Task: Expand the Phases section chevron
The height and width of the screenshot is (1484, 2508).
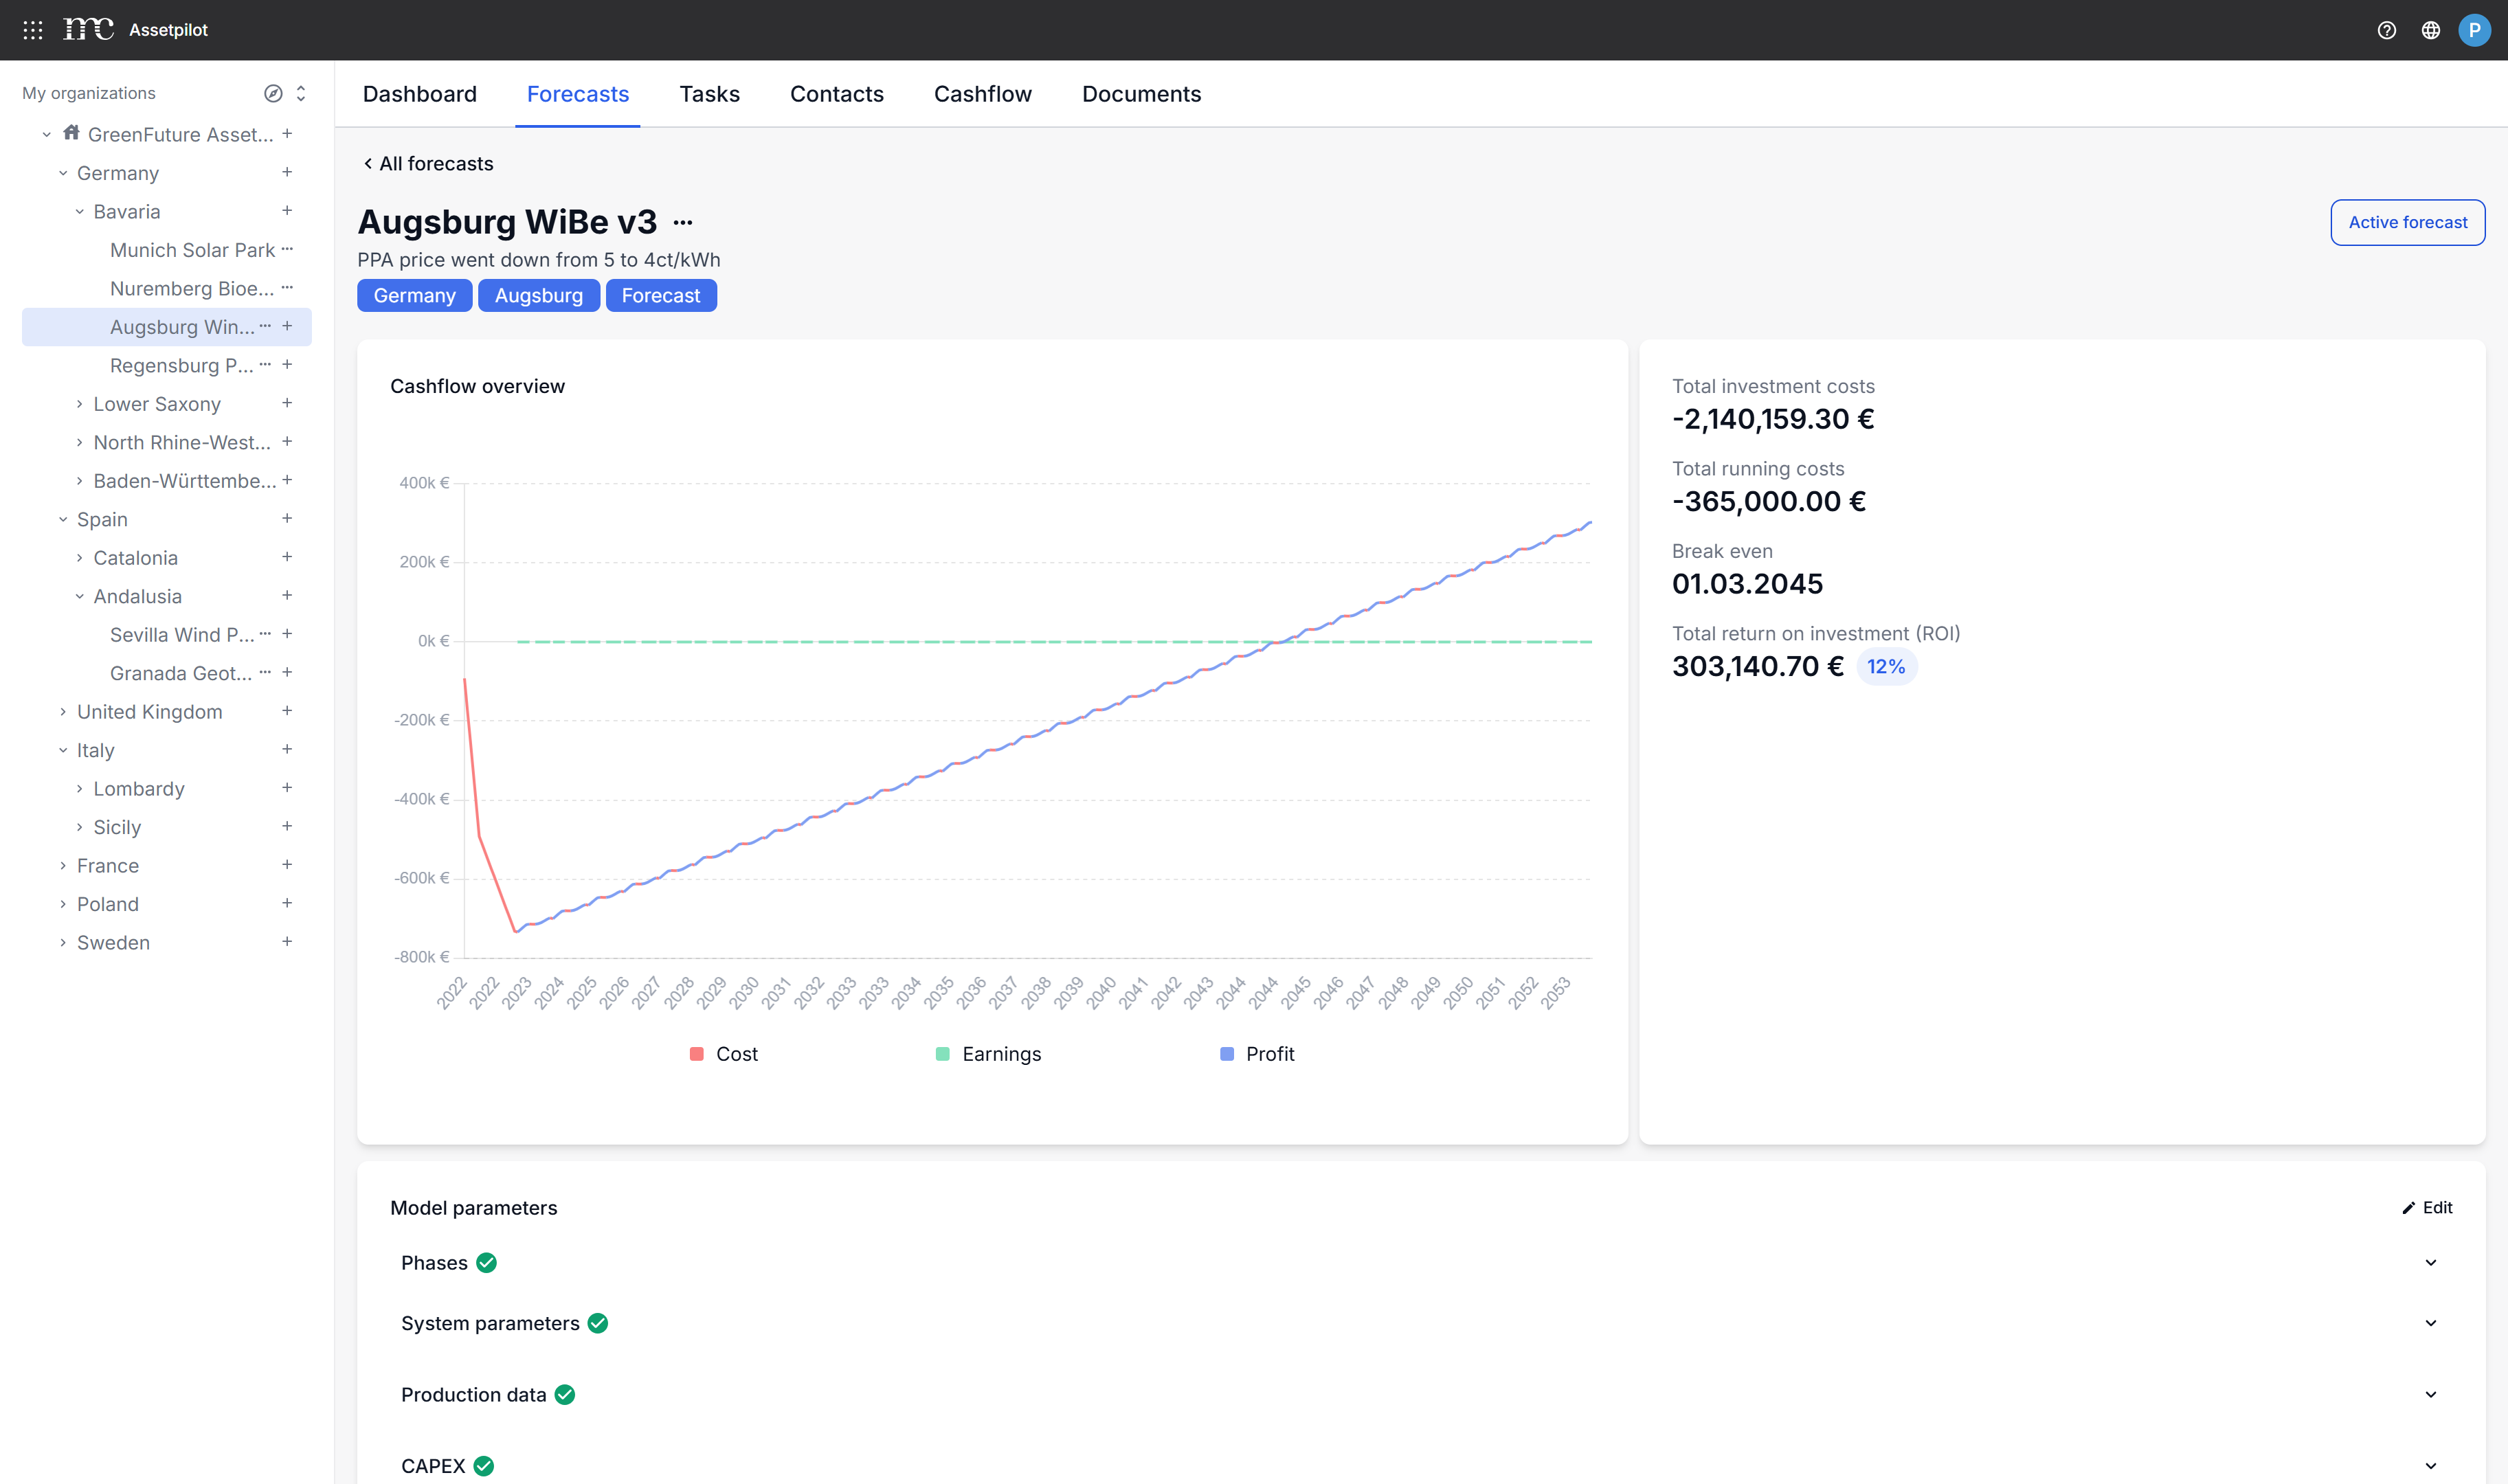Action: coord(2430,1262)
